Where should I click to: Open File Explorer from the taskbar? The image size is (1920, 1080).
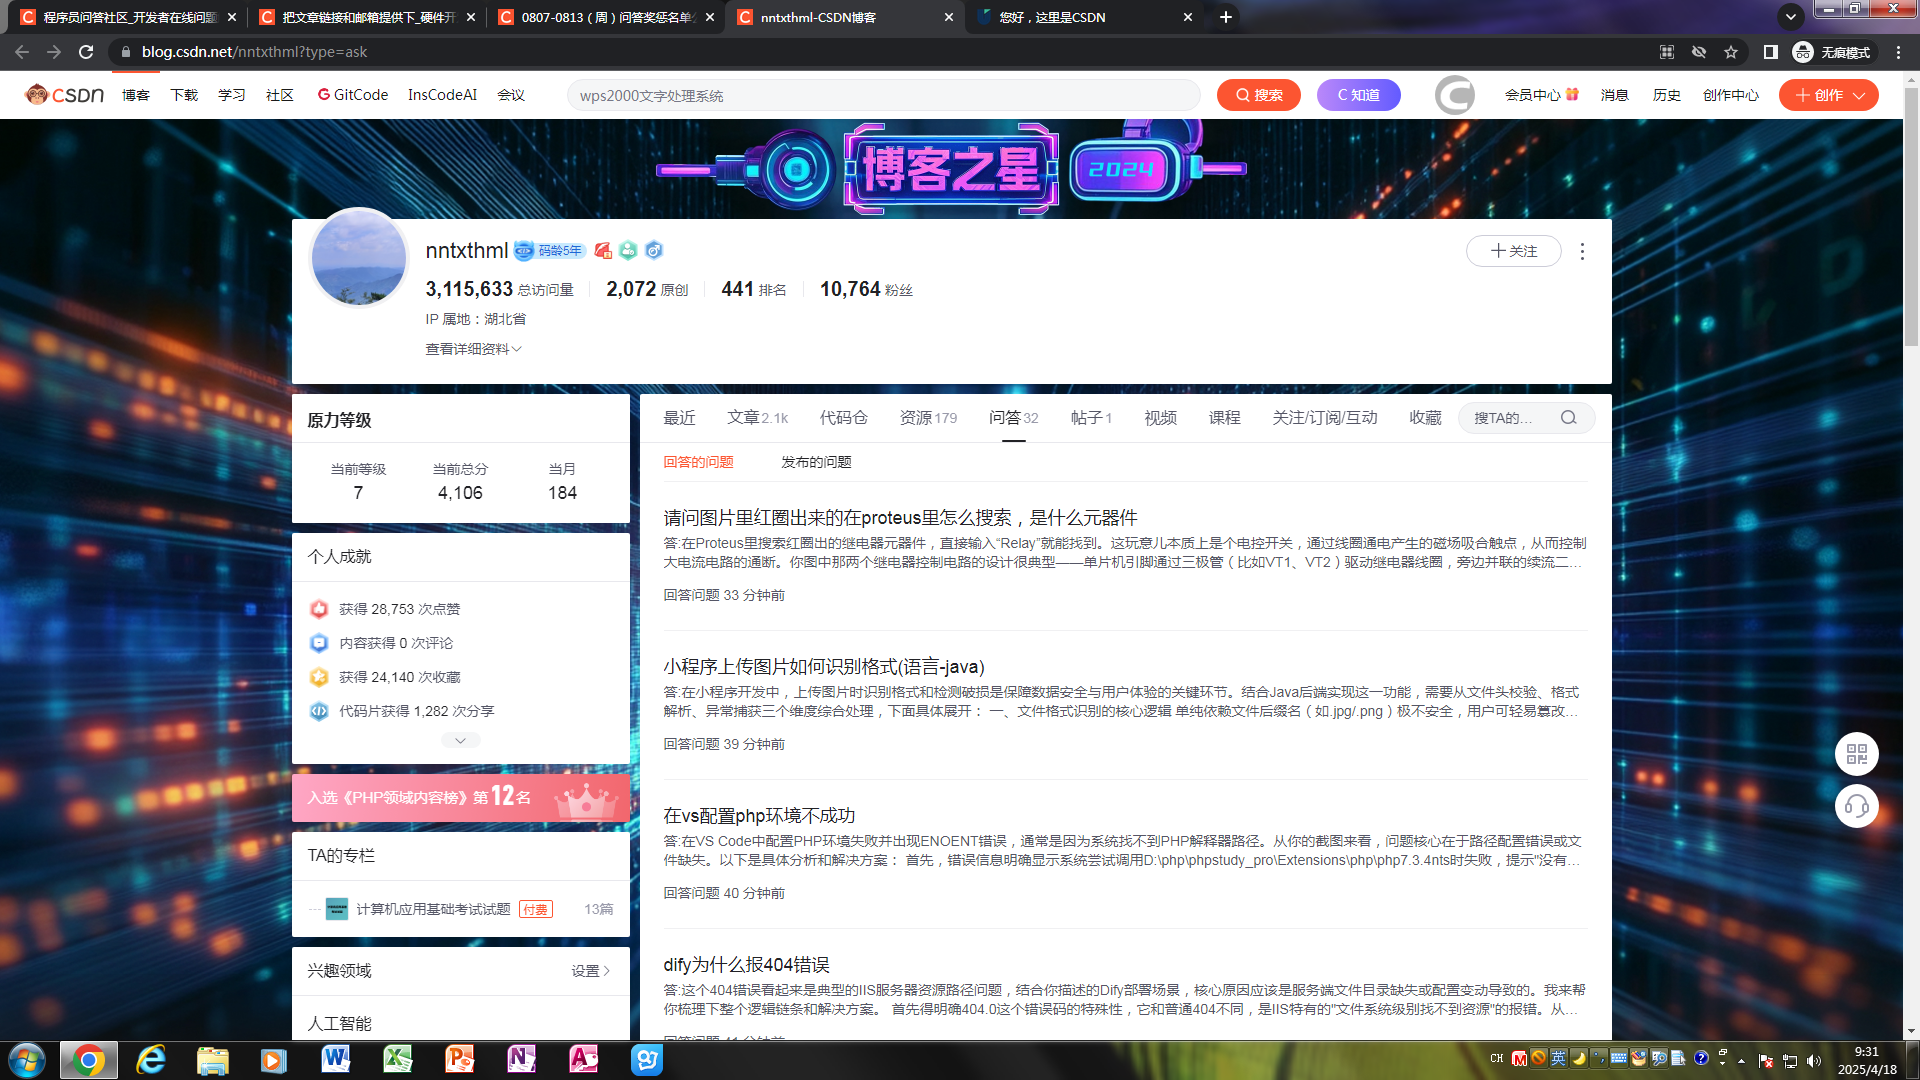pos(212,1060)
